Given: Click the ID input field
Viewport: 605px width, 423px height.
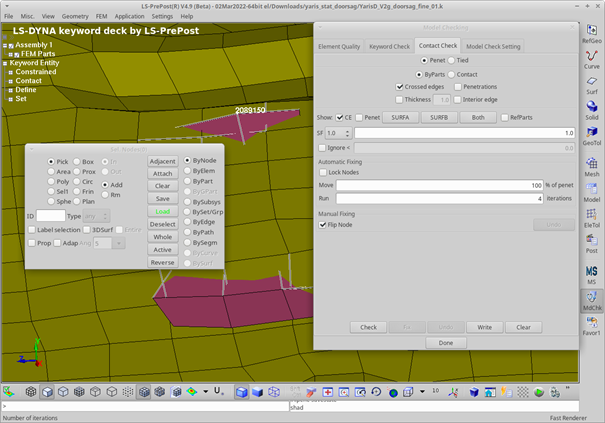Looking at the screenshot, I should tap(51, 215).
